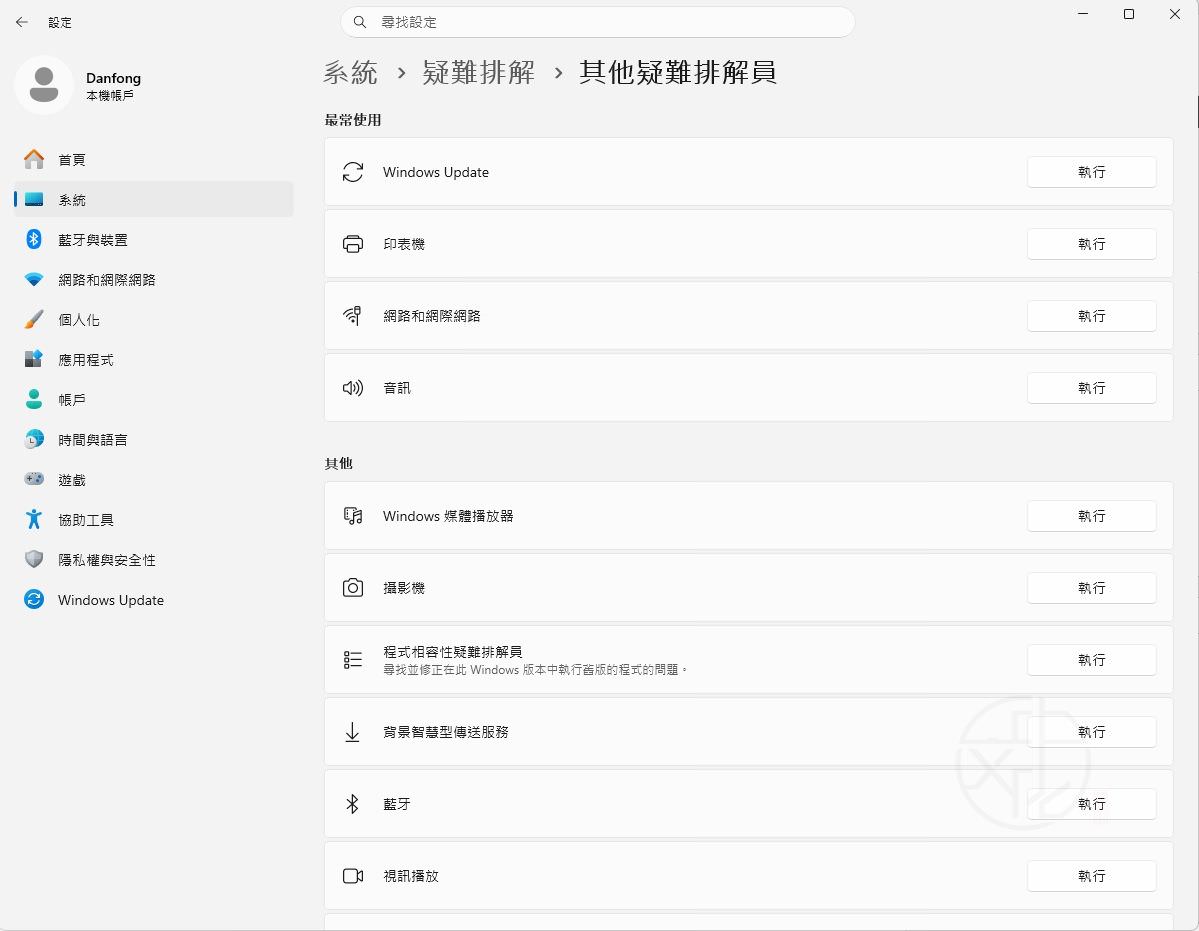Click the 其他疑難排解員 page title
1199x931 pixels.
click(677, 73)
